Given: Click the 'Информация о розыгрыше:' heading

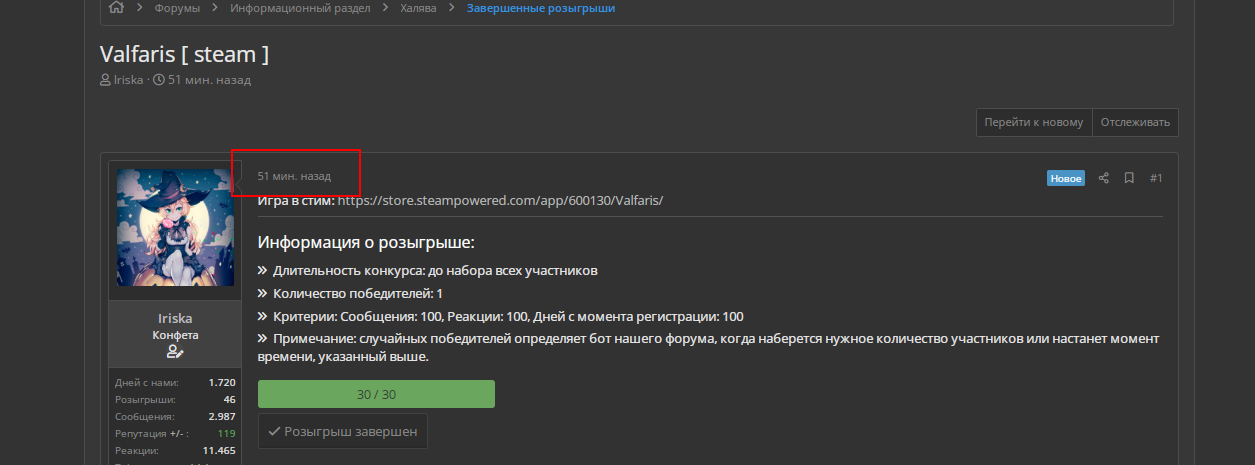Looking at the screenshot, I should pos(366,242).
